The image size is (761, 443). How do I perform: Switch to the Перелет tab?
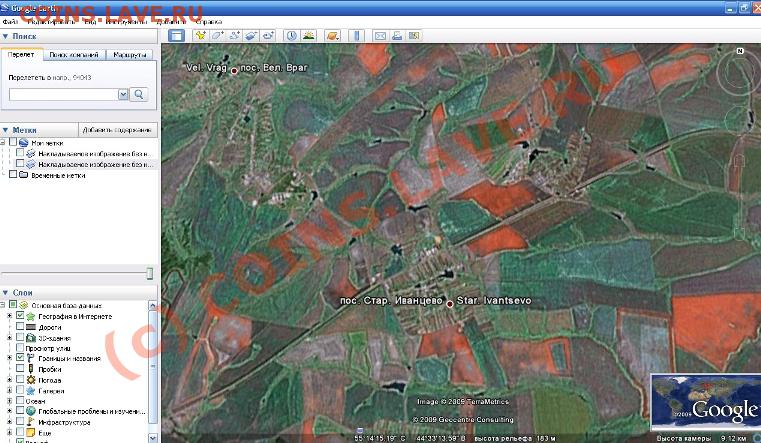coord(21,54)
